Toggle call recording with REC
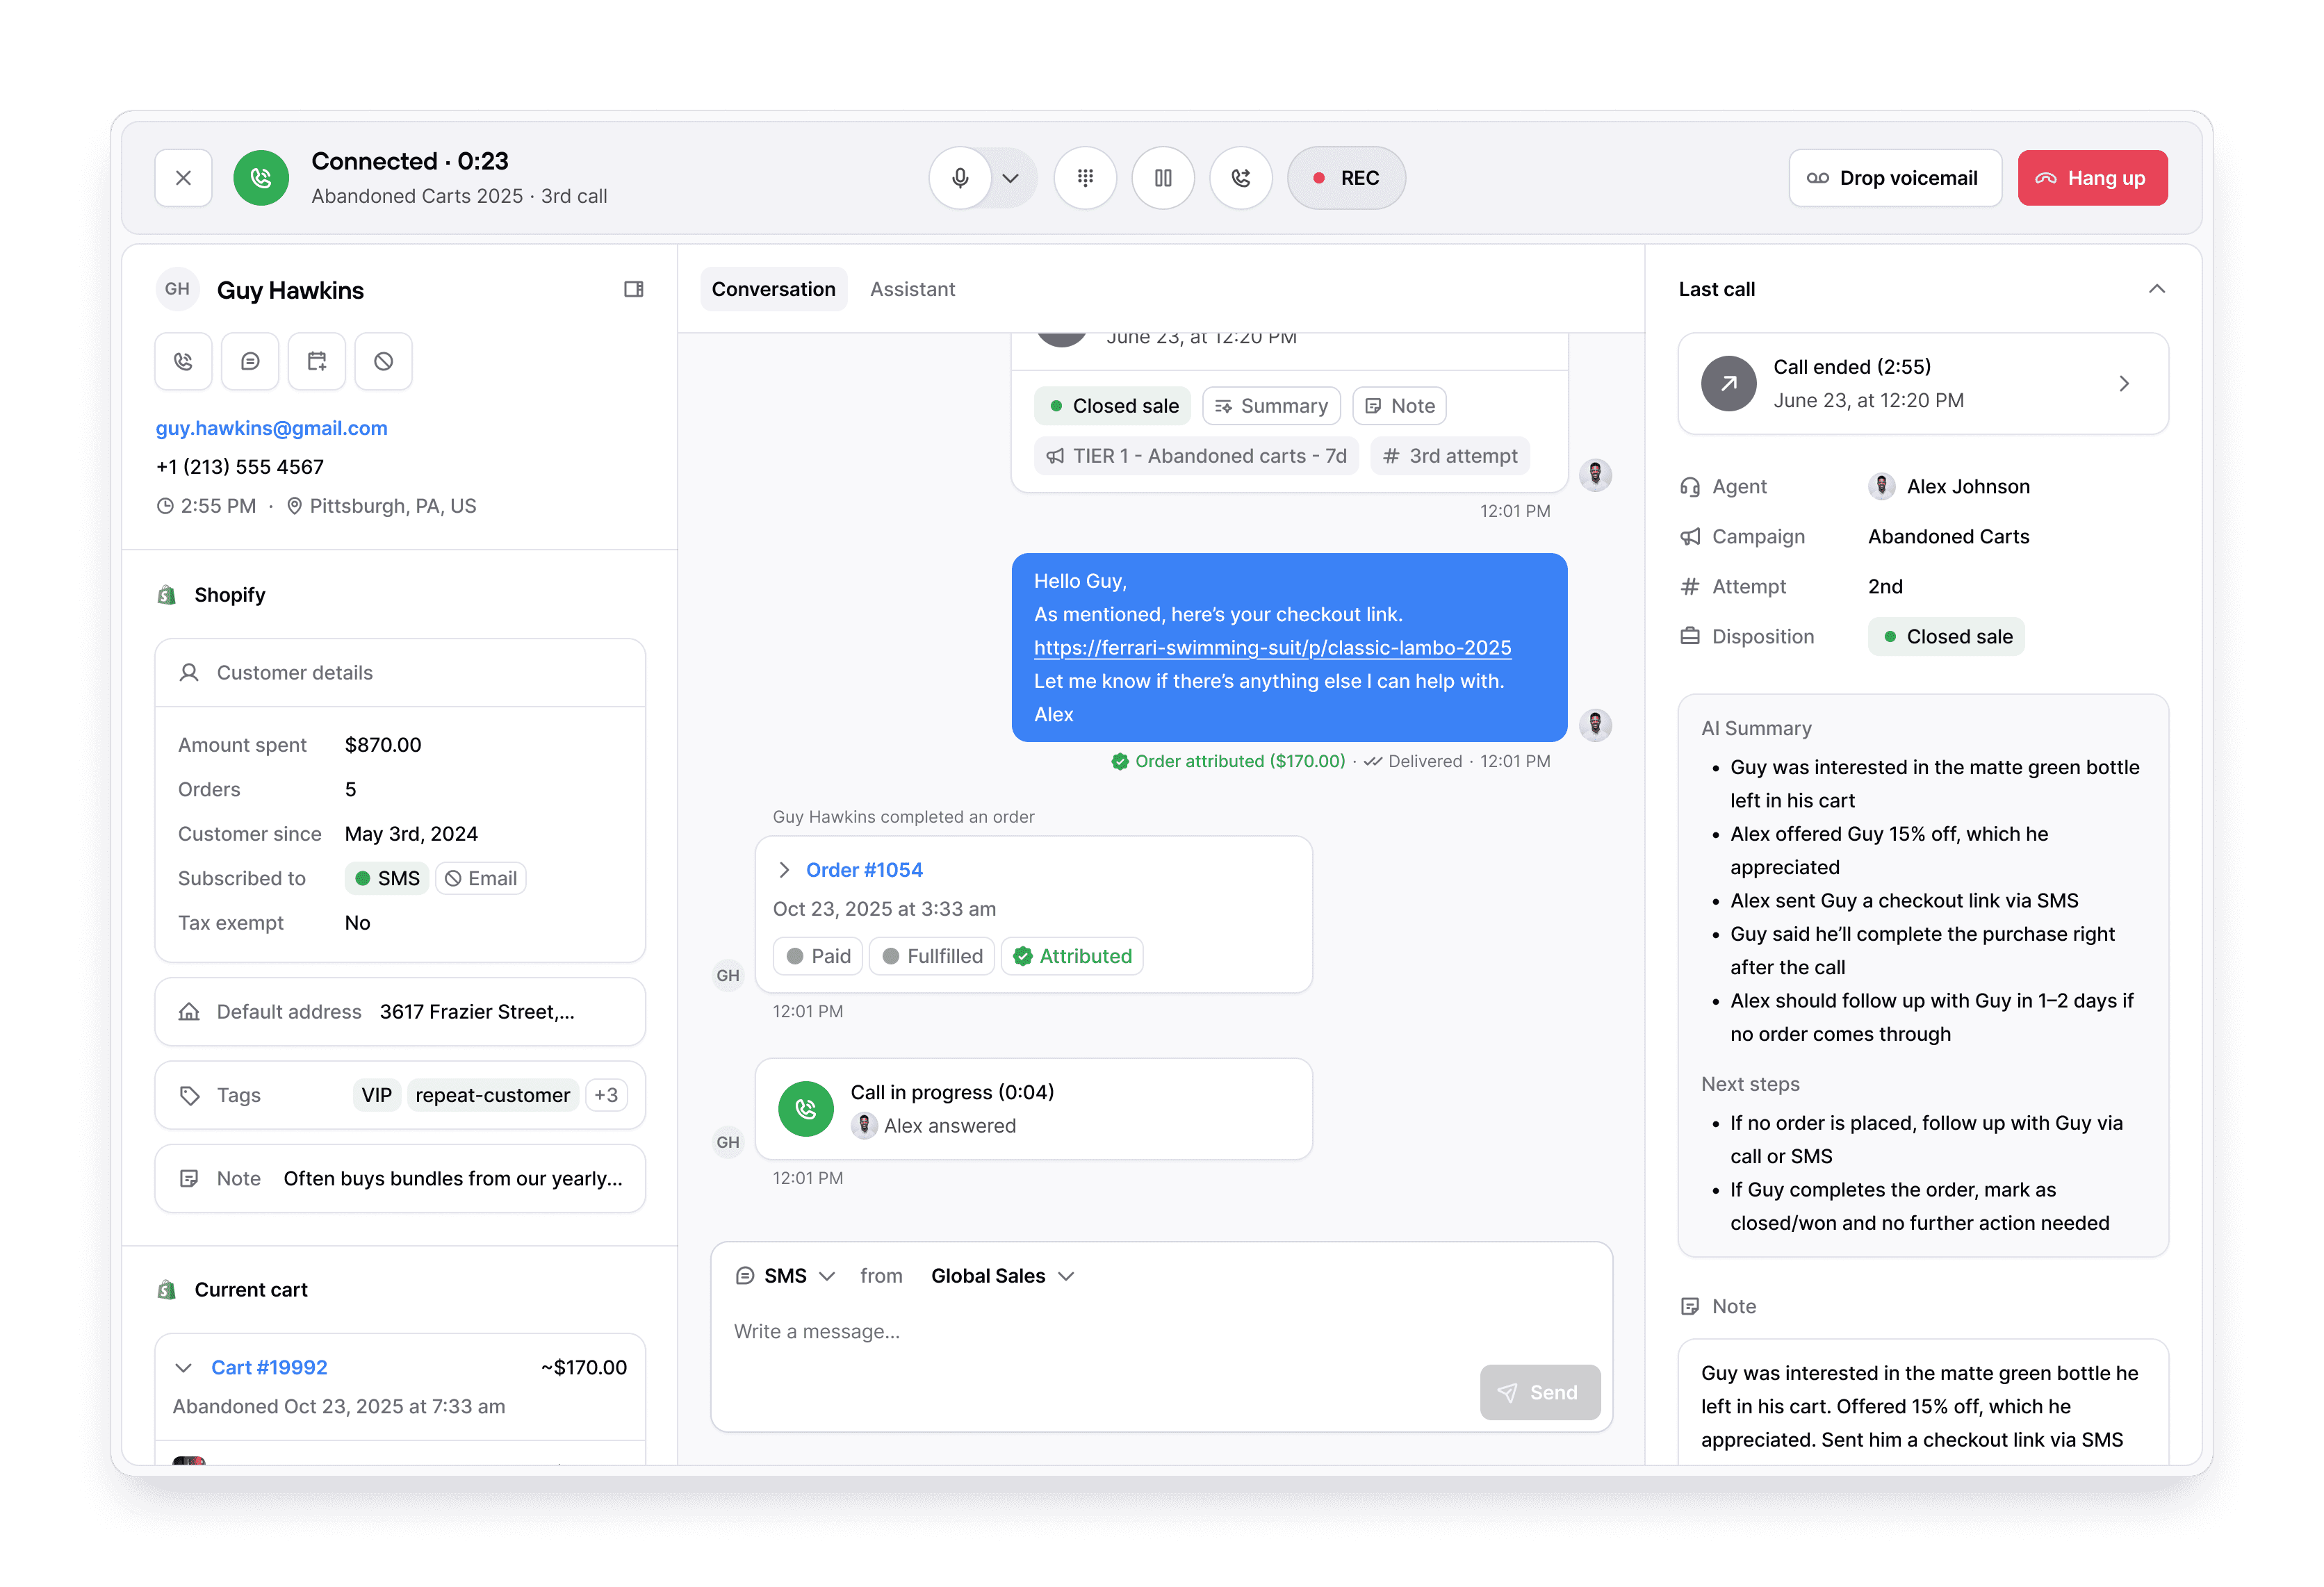Viewport: 2324px width, 1587px height. 1346,177
